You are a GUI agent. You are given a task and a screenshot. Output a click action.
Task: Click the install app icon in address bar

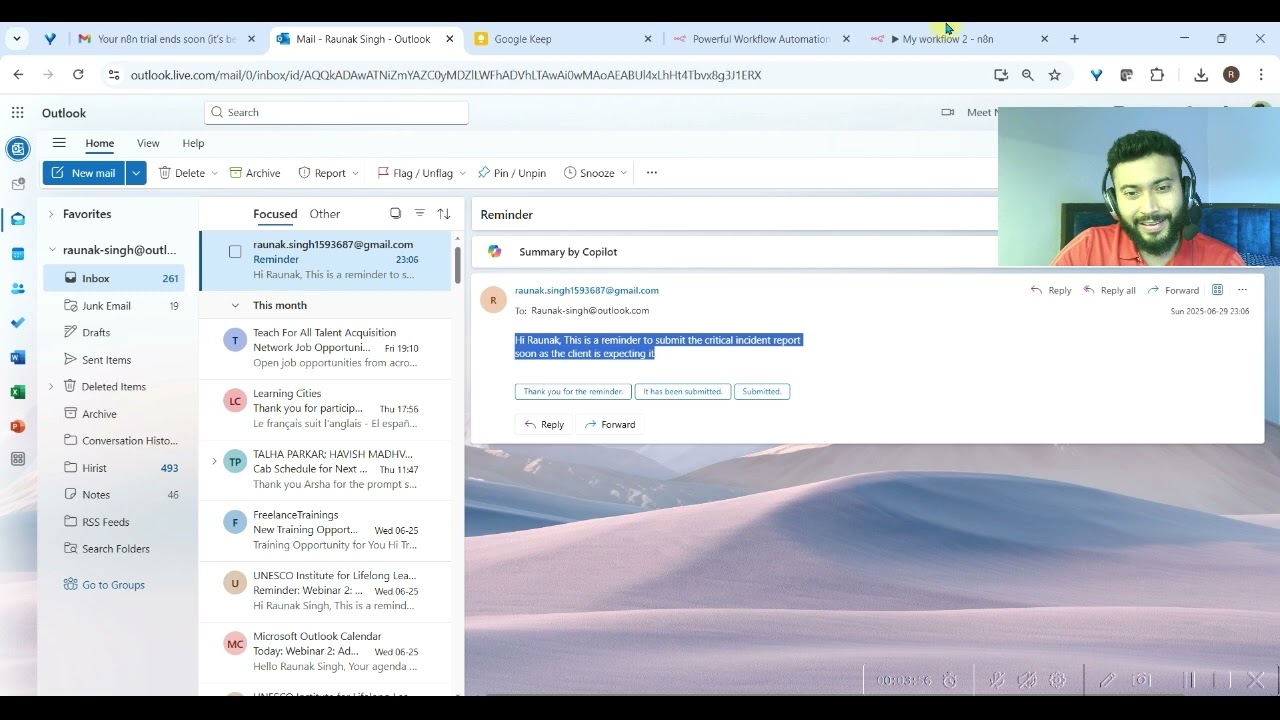pyautogui.click(x=1001, y=75)
